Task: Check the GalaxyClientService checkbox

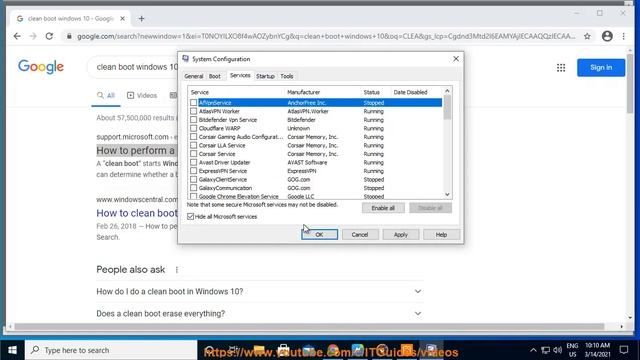Action: click(x=193, y=180)
